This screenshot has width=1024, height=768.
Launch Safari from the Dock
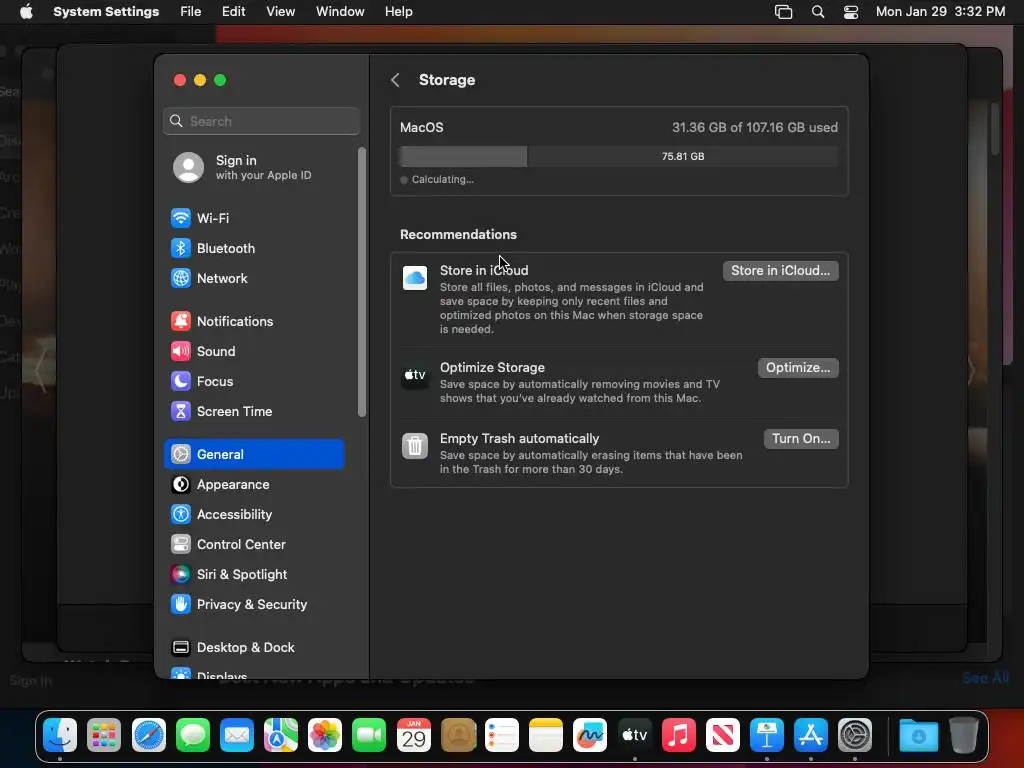pos(148,736)
